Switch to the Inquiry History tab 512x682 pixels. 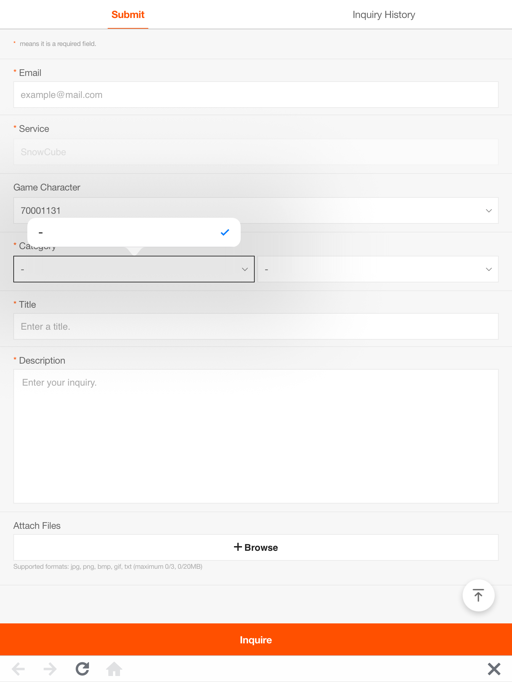(x=384, y=15)
